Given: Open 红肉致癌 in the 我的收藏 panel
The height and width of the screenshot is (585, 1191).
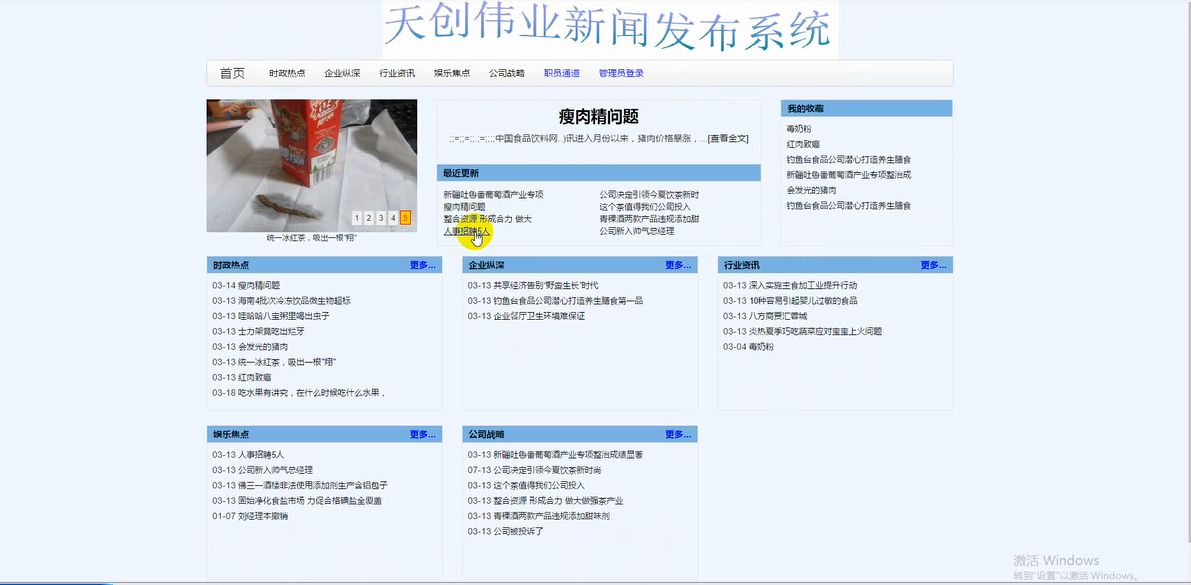Looking at the screenshot, I should tap(804, 144).
